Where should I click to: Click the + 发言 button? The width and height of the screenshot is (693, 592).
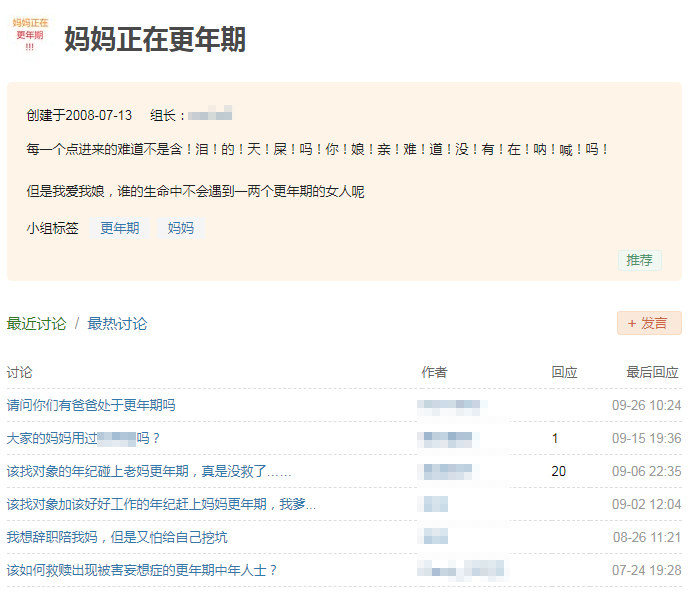649,323
